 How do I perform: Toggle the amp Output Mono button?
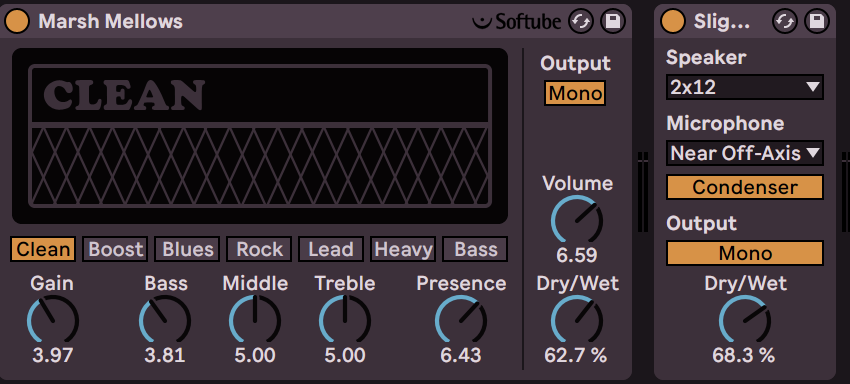click(x=575, y=94)
